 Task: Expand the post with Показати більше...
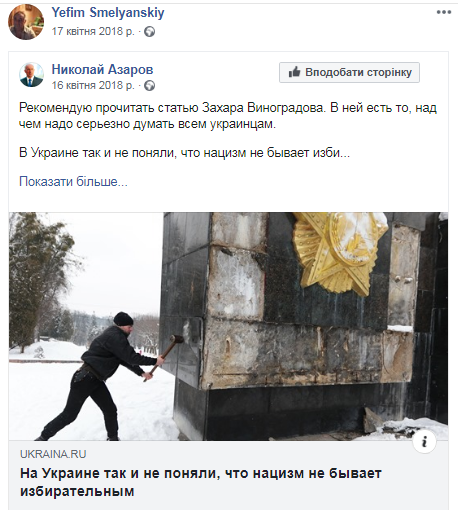coord(73,182)
